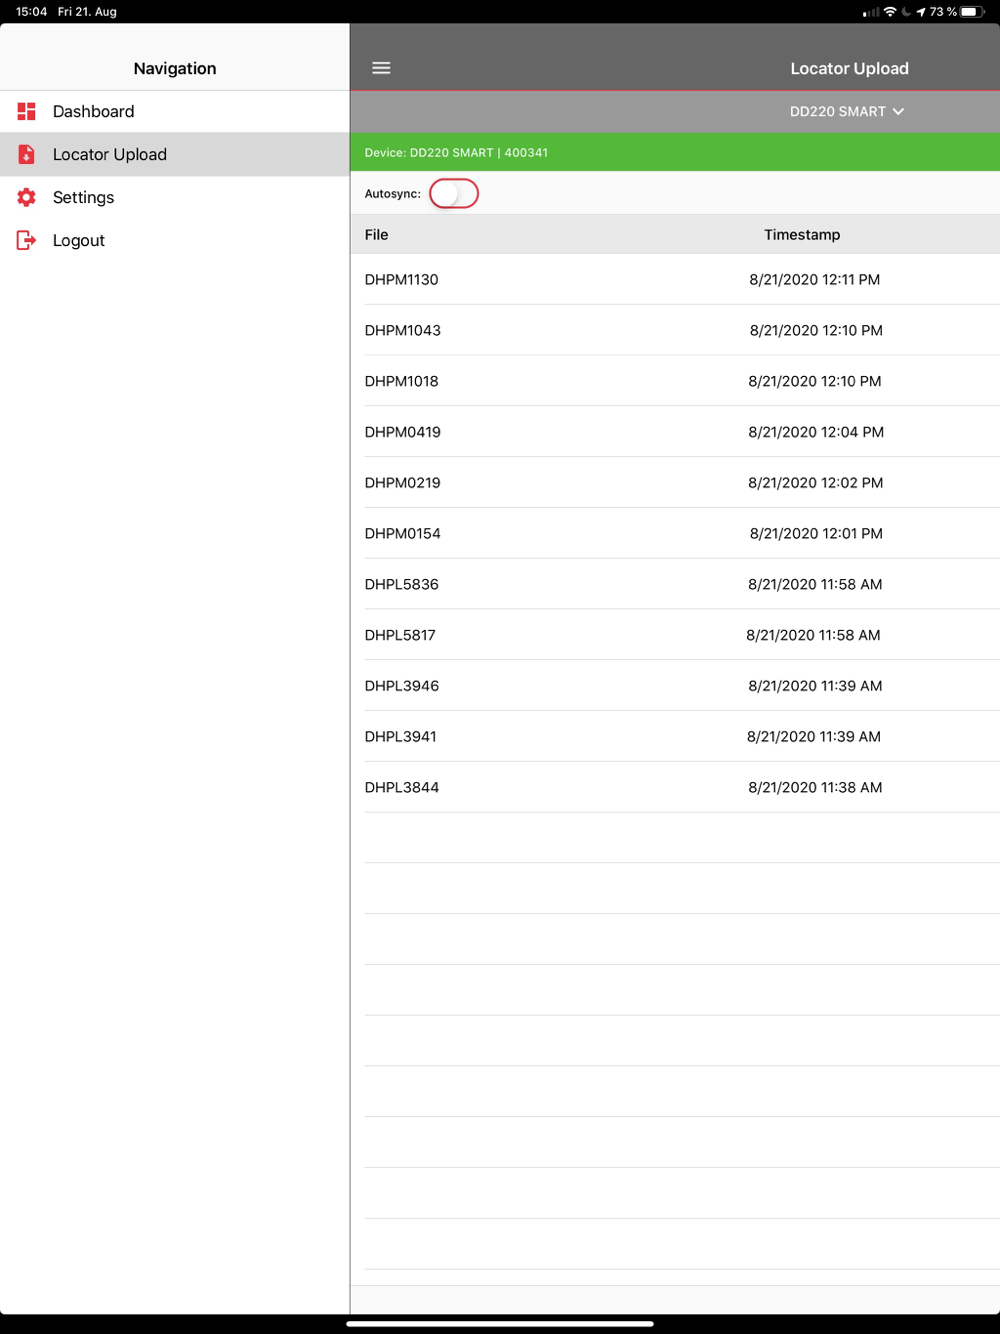The width and height of the screenshot is (1000, 1334).
Task: Click timestamp 8/21/2020 11:38 AM
Action: [x=815, y=787]
